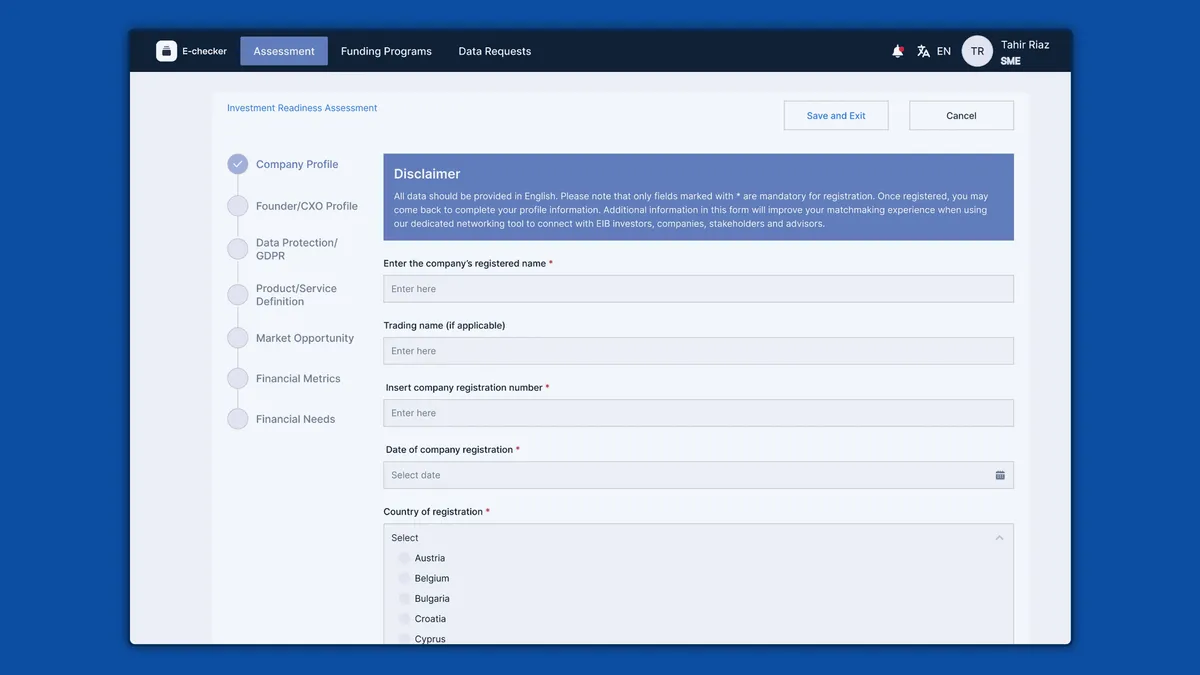Viewport: 1200px width, 675px height.
Task: Open the calendar icon in date field
Action: coord(1000,475)
